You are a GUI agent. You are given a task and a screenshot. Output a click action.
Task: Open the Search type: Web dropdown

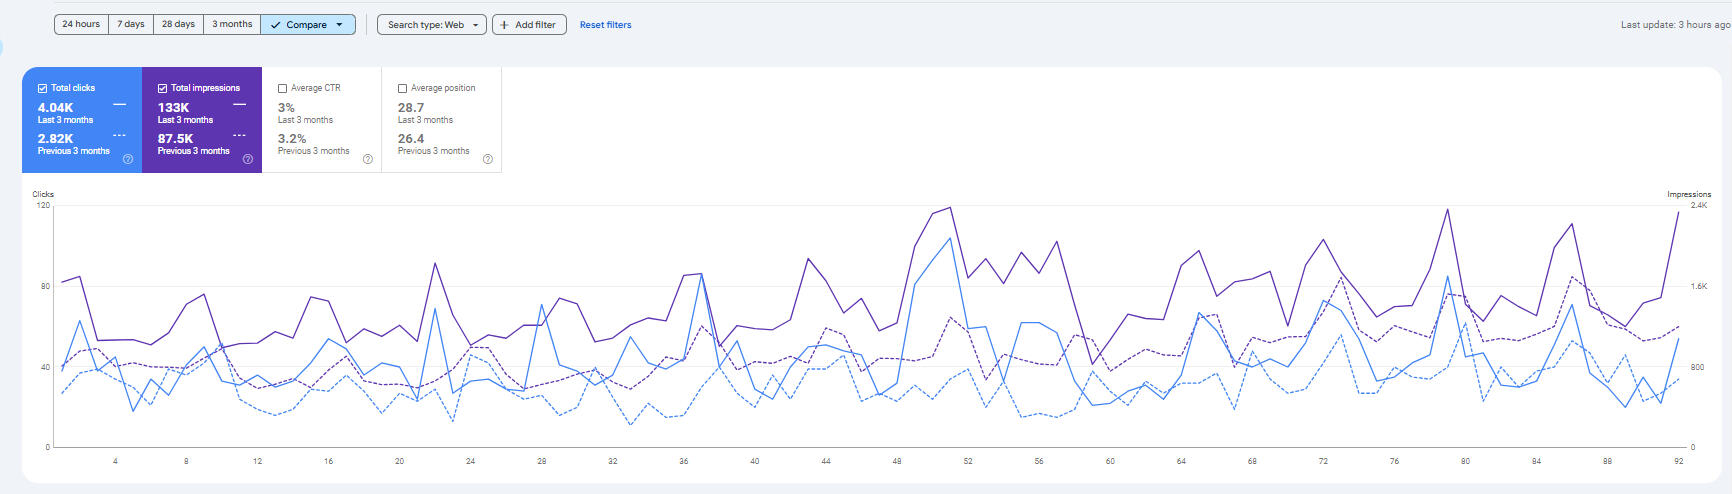[431, 25]
